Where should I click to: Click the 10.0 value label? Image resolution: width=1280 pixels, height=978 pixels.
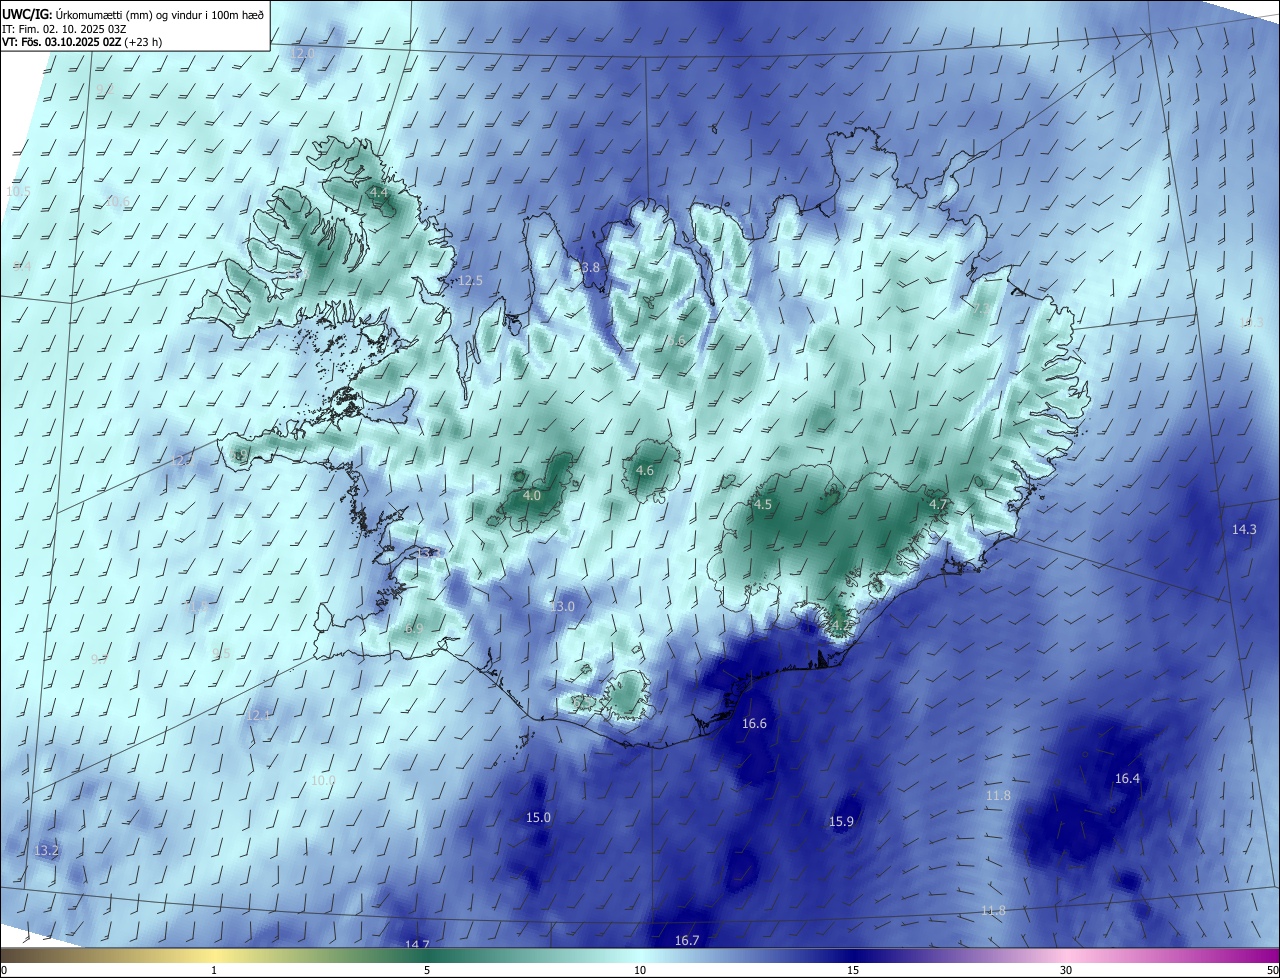point(323,781)
